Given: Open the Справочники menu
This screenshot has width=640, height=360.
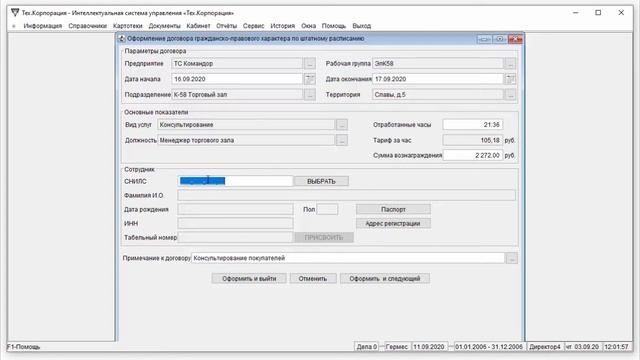Looking at the screenshot, I should pyautogui.click(x=87, y=26).
